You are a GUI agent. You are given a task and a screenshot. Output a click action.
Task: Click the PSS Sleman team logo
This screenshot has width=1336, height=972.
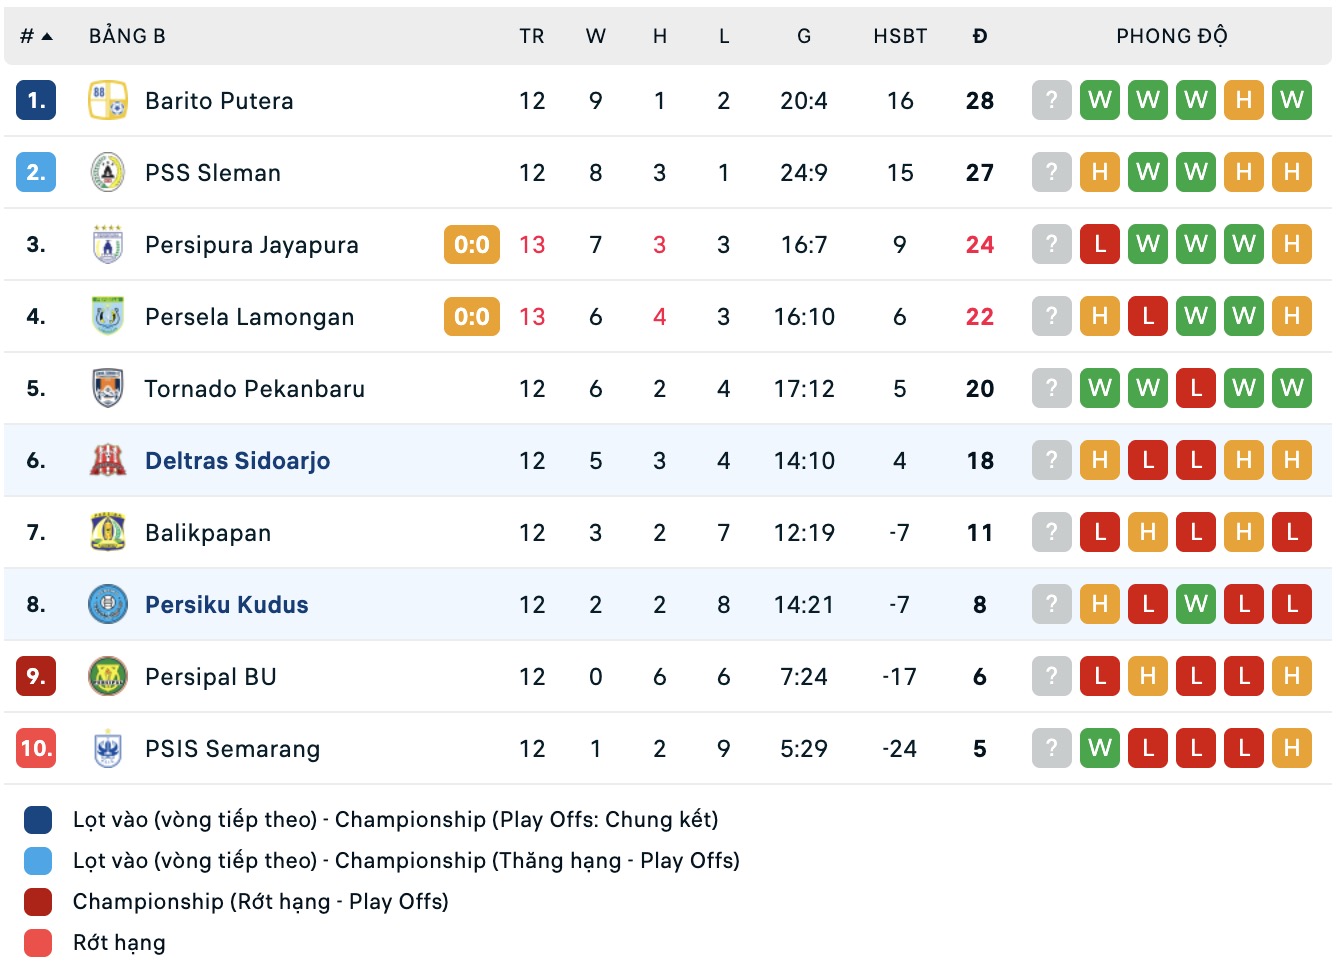point(108,173)
